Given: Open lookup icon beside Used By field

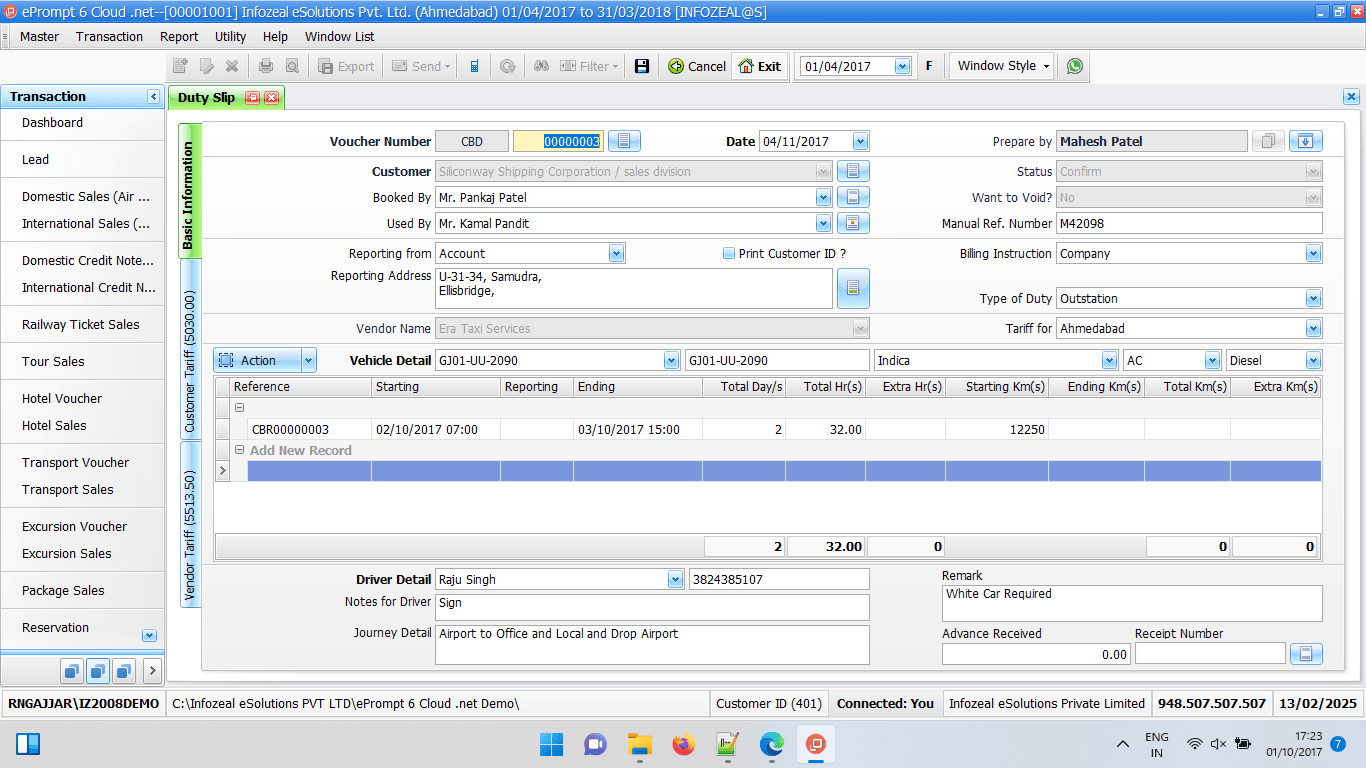Looking at the screenshot, I should coord(853,223).
